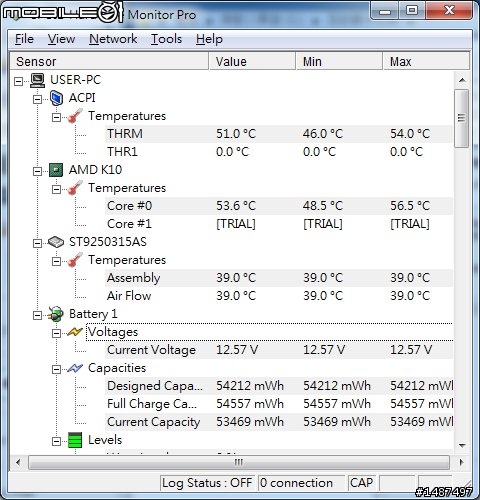Image resolution: width=480 pixels, height=500 pixels.
Task: Click the Sensor column header
Action: tap(109, 61)
